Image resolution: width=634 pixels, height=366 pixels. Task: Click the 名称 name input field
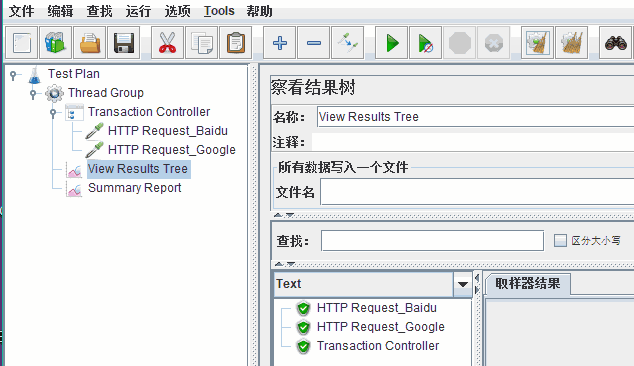coord(476,117)
